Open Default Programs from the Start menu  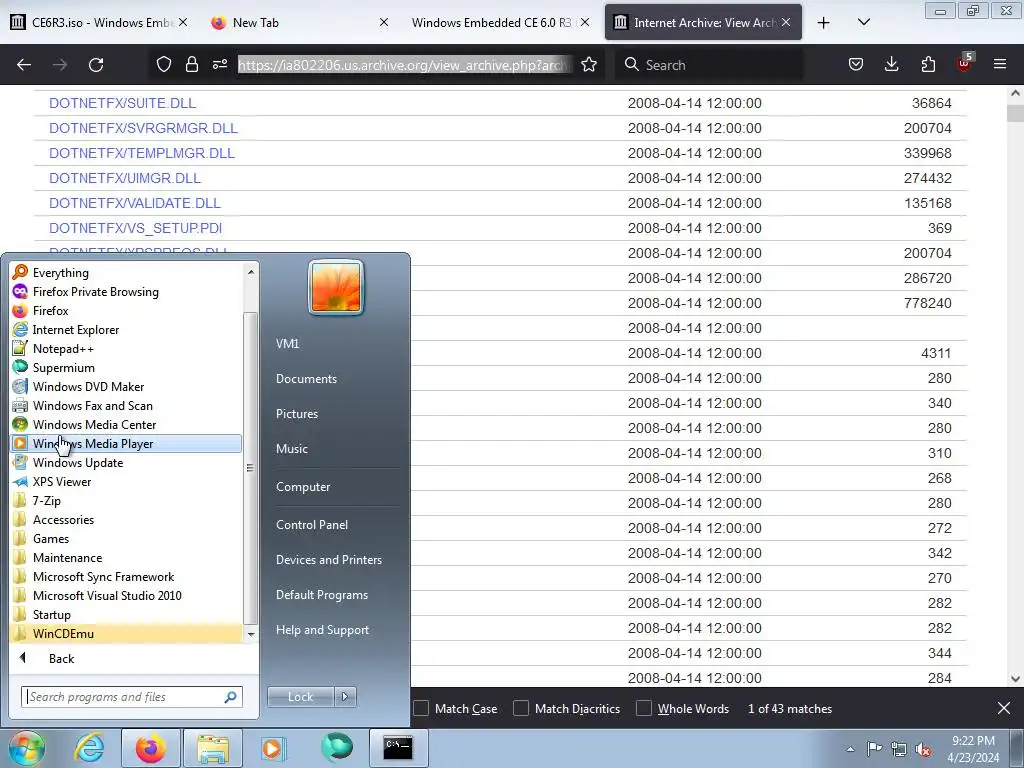click(322, 595)
